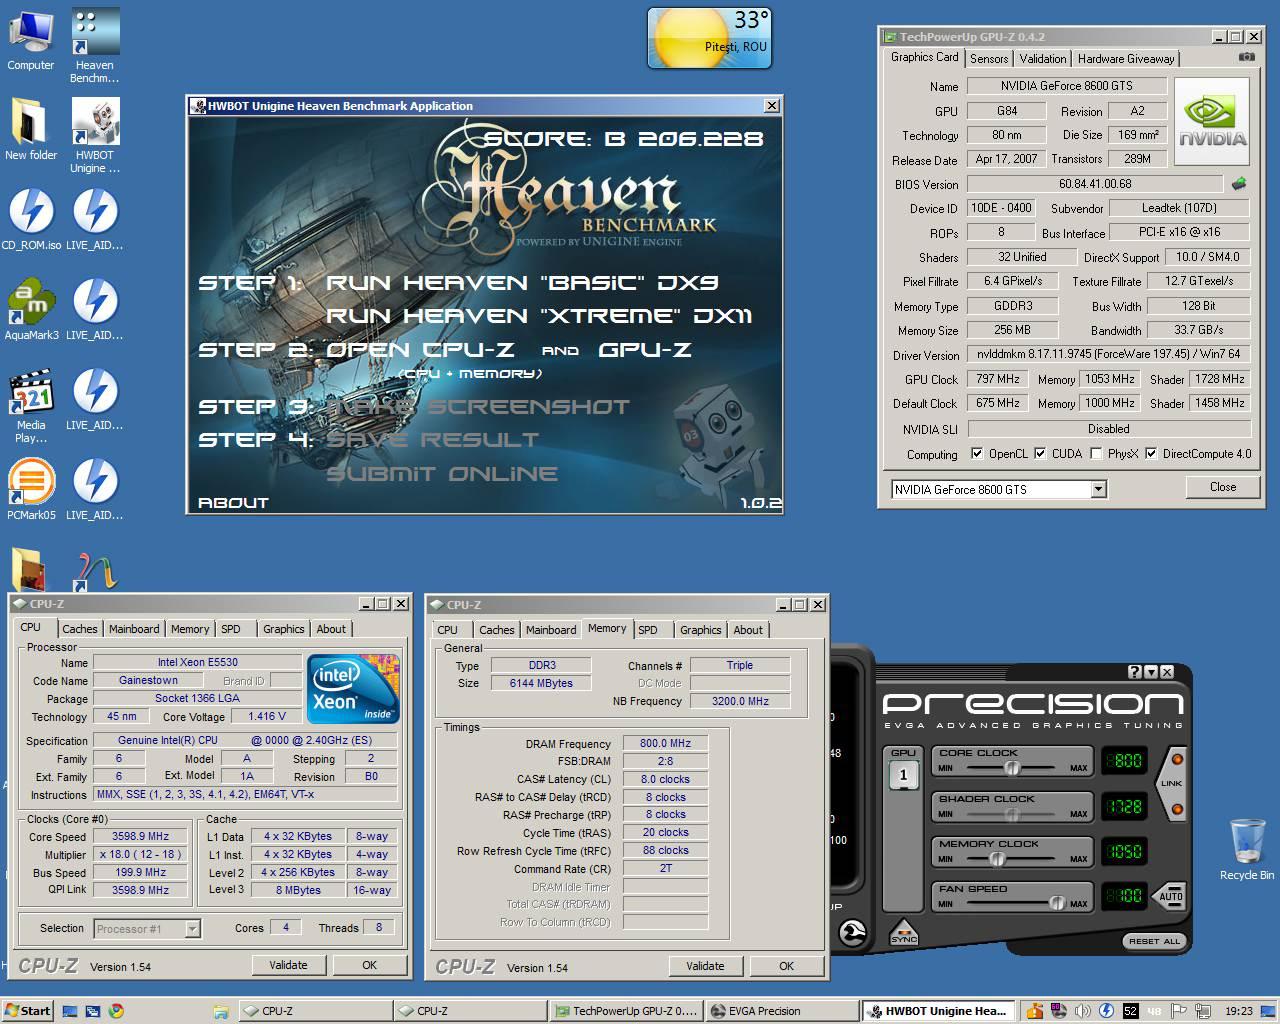Click the Start button
The width and height of the screenshot is (1280, 1024).
point(27,1011)
